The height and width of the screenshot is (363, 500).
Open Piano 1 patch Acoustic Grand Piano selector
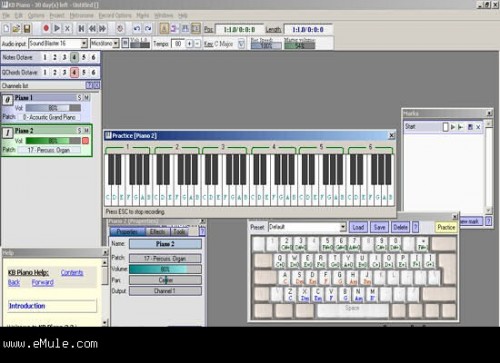pyautogui.click(x=49, y=117)
